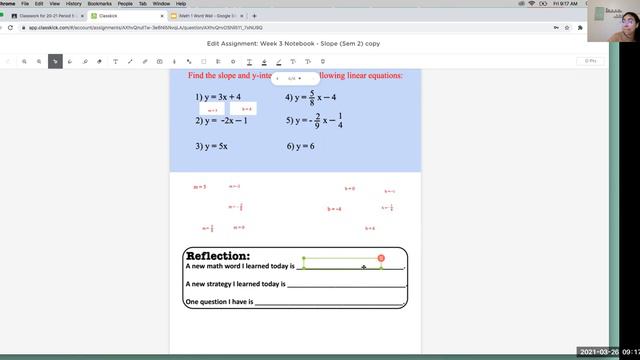Click the Wi-Fi icon in menu bar

pyautogui.click(x=531, y=4)
